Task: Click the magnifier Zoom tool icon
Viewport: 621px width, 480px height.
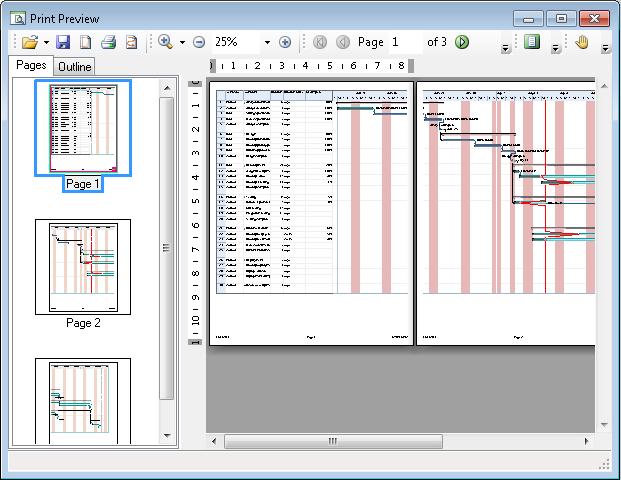Action: pos(165,42)
